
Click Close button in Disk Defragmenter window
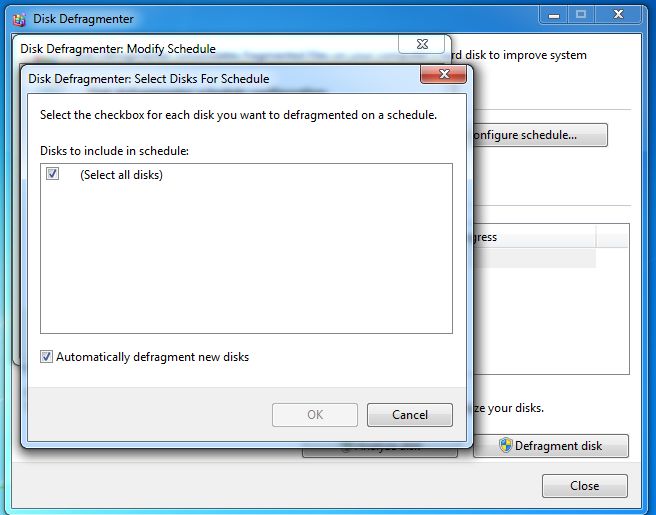(x=584, y=486)
